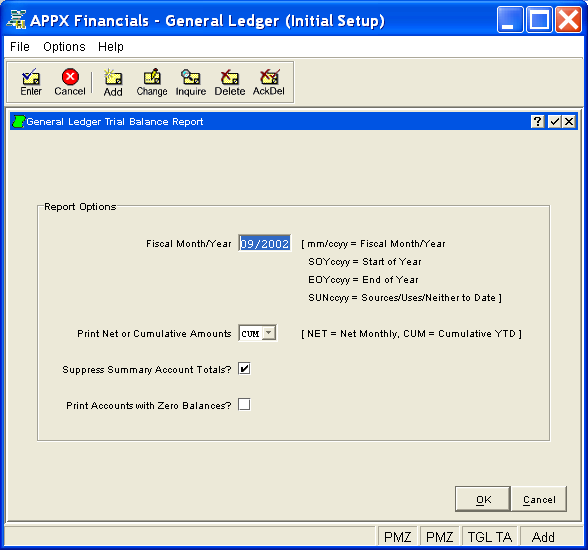
Task: Select the Add toolbar icon
Action: [113, 82]
